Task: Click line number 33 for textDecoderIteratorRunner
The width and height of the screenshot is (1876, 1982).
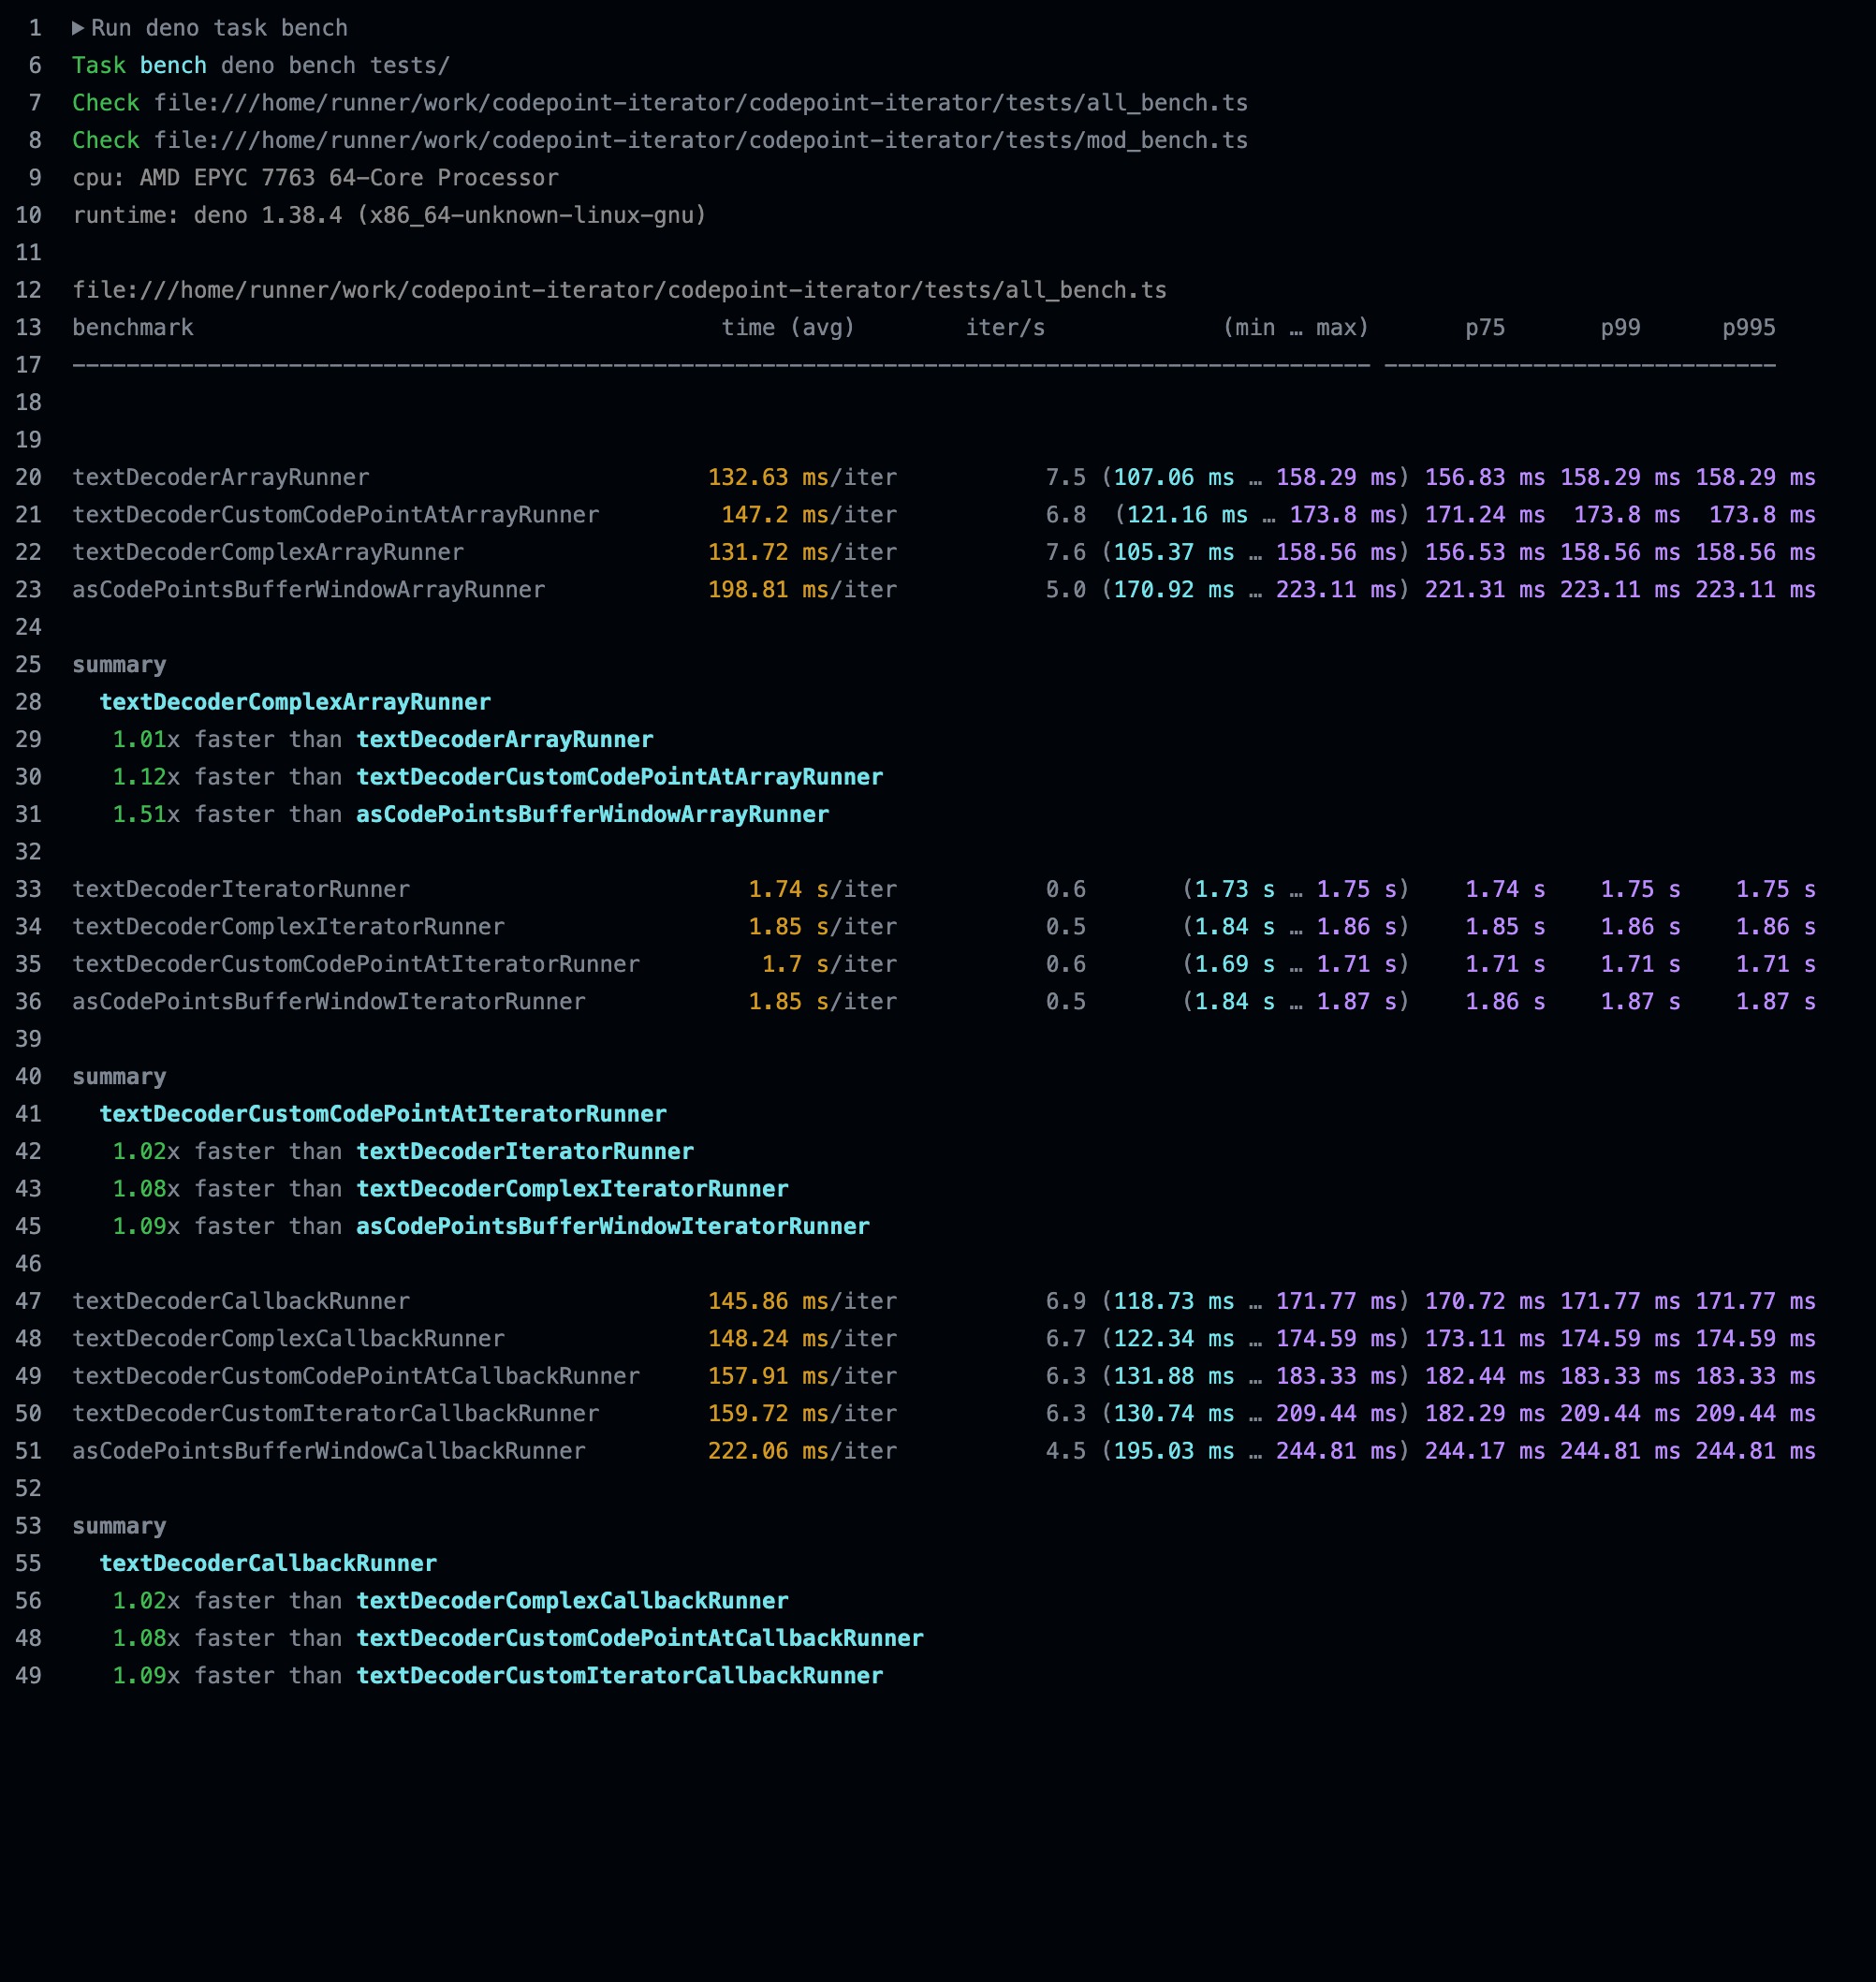Action: (29, 889)
